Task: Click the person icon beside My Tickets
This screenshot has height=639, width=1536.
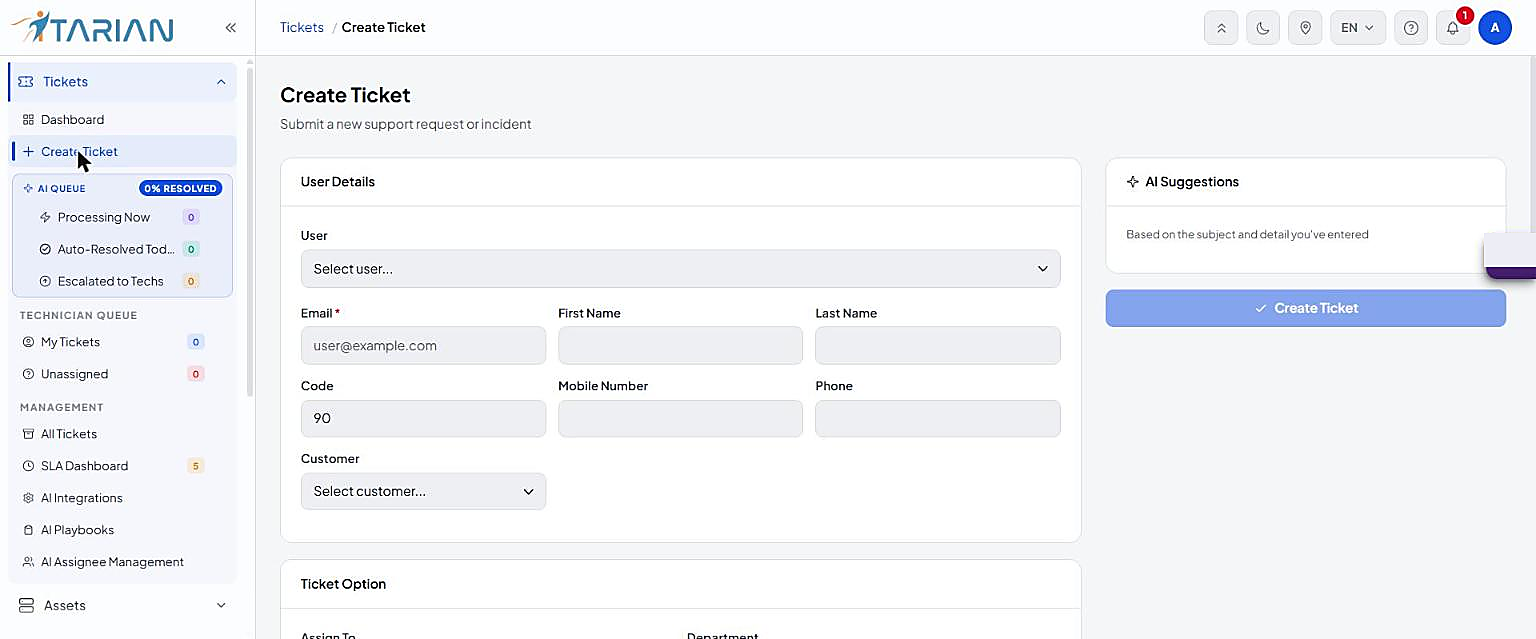Action: coord(28,342)
